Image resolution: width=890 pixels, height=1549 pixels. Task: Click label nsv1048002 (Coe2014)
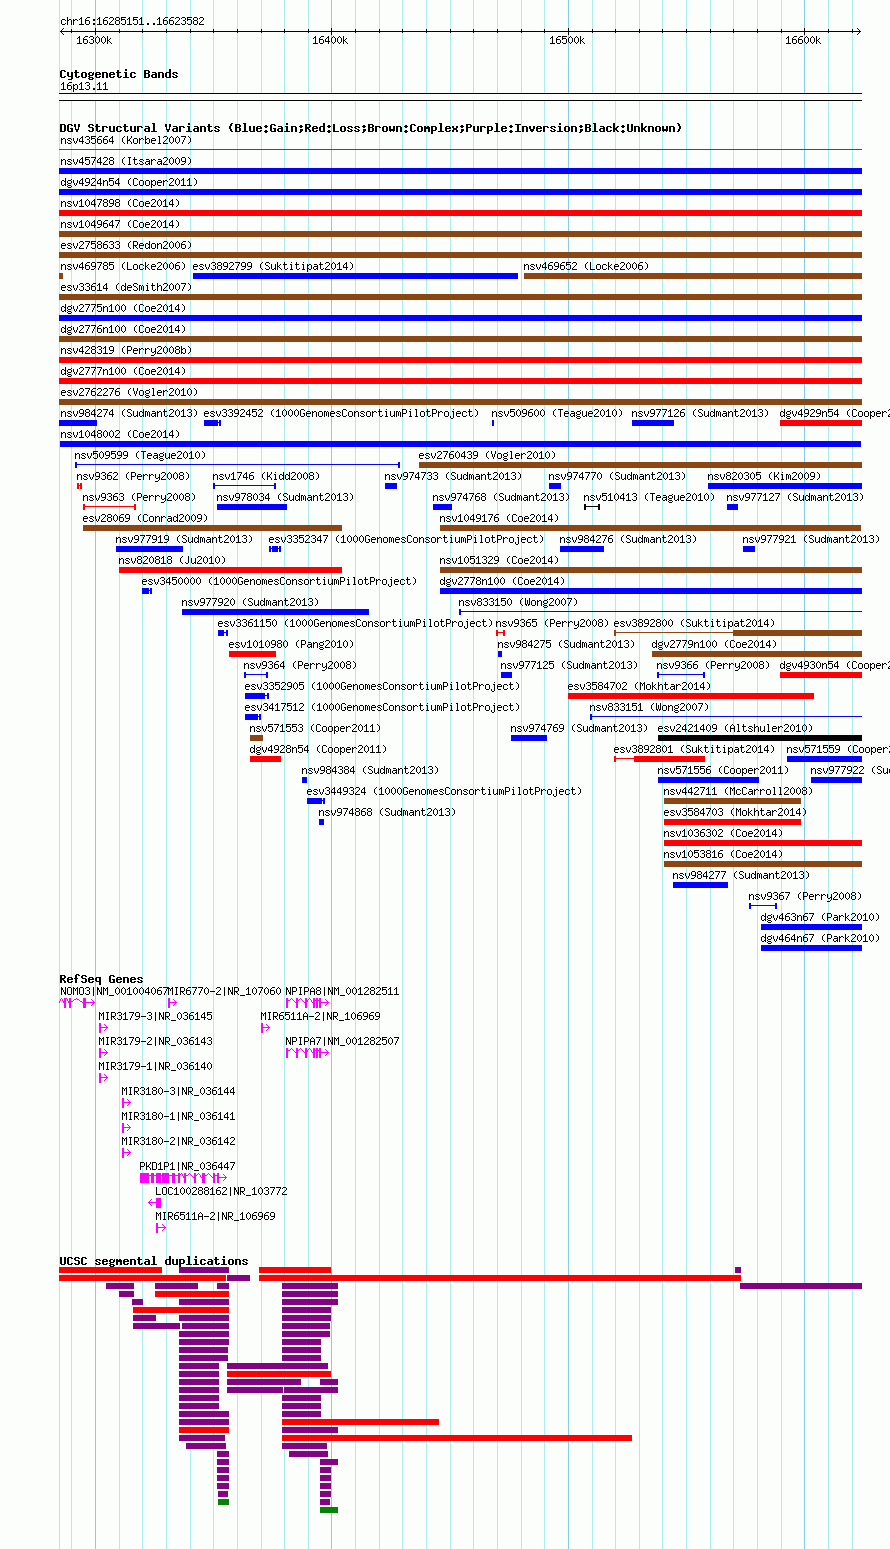click(x=120, y=434)
